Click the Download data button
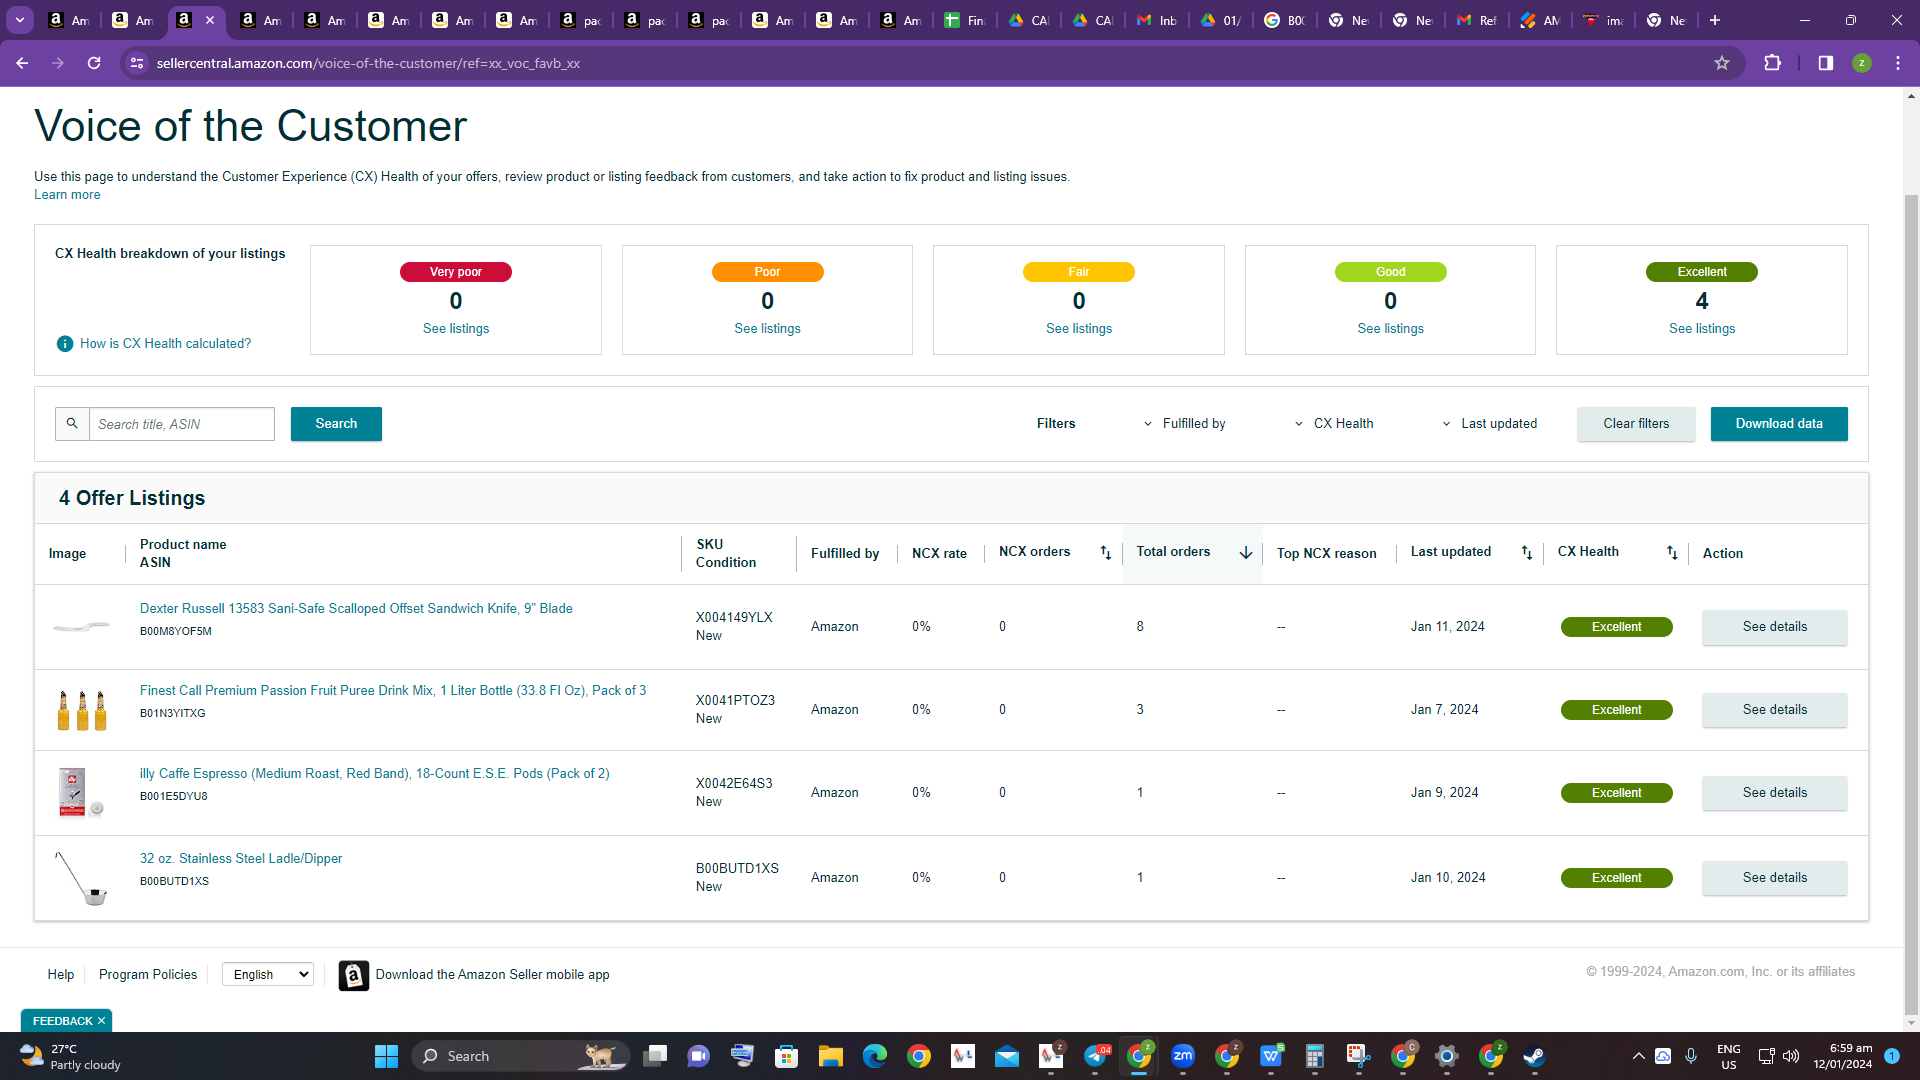 pyautogui.click(x=1779, y=424)
